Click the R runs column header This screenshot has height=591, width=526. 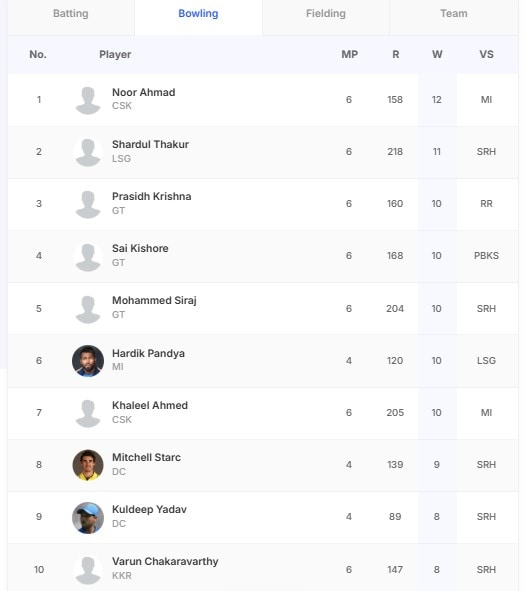click(396, 54)
